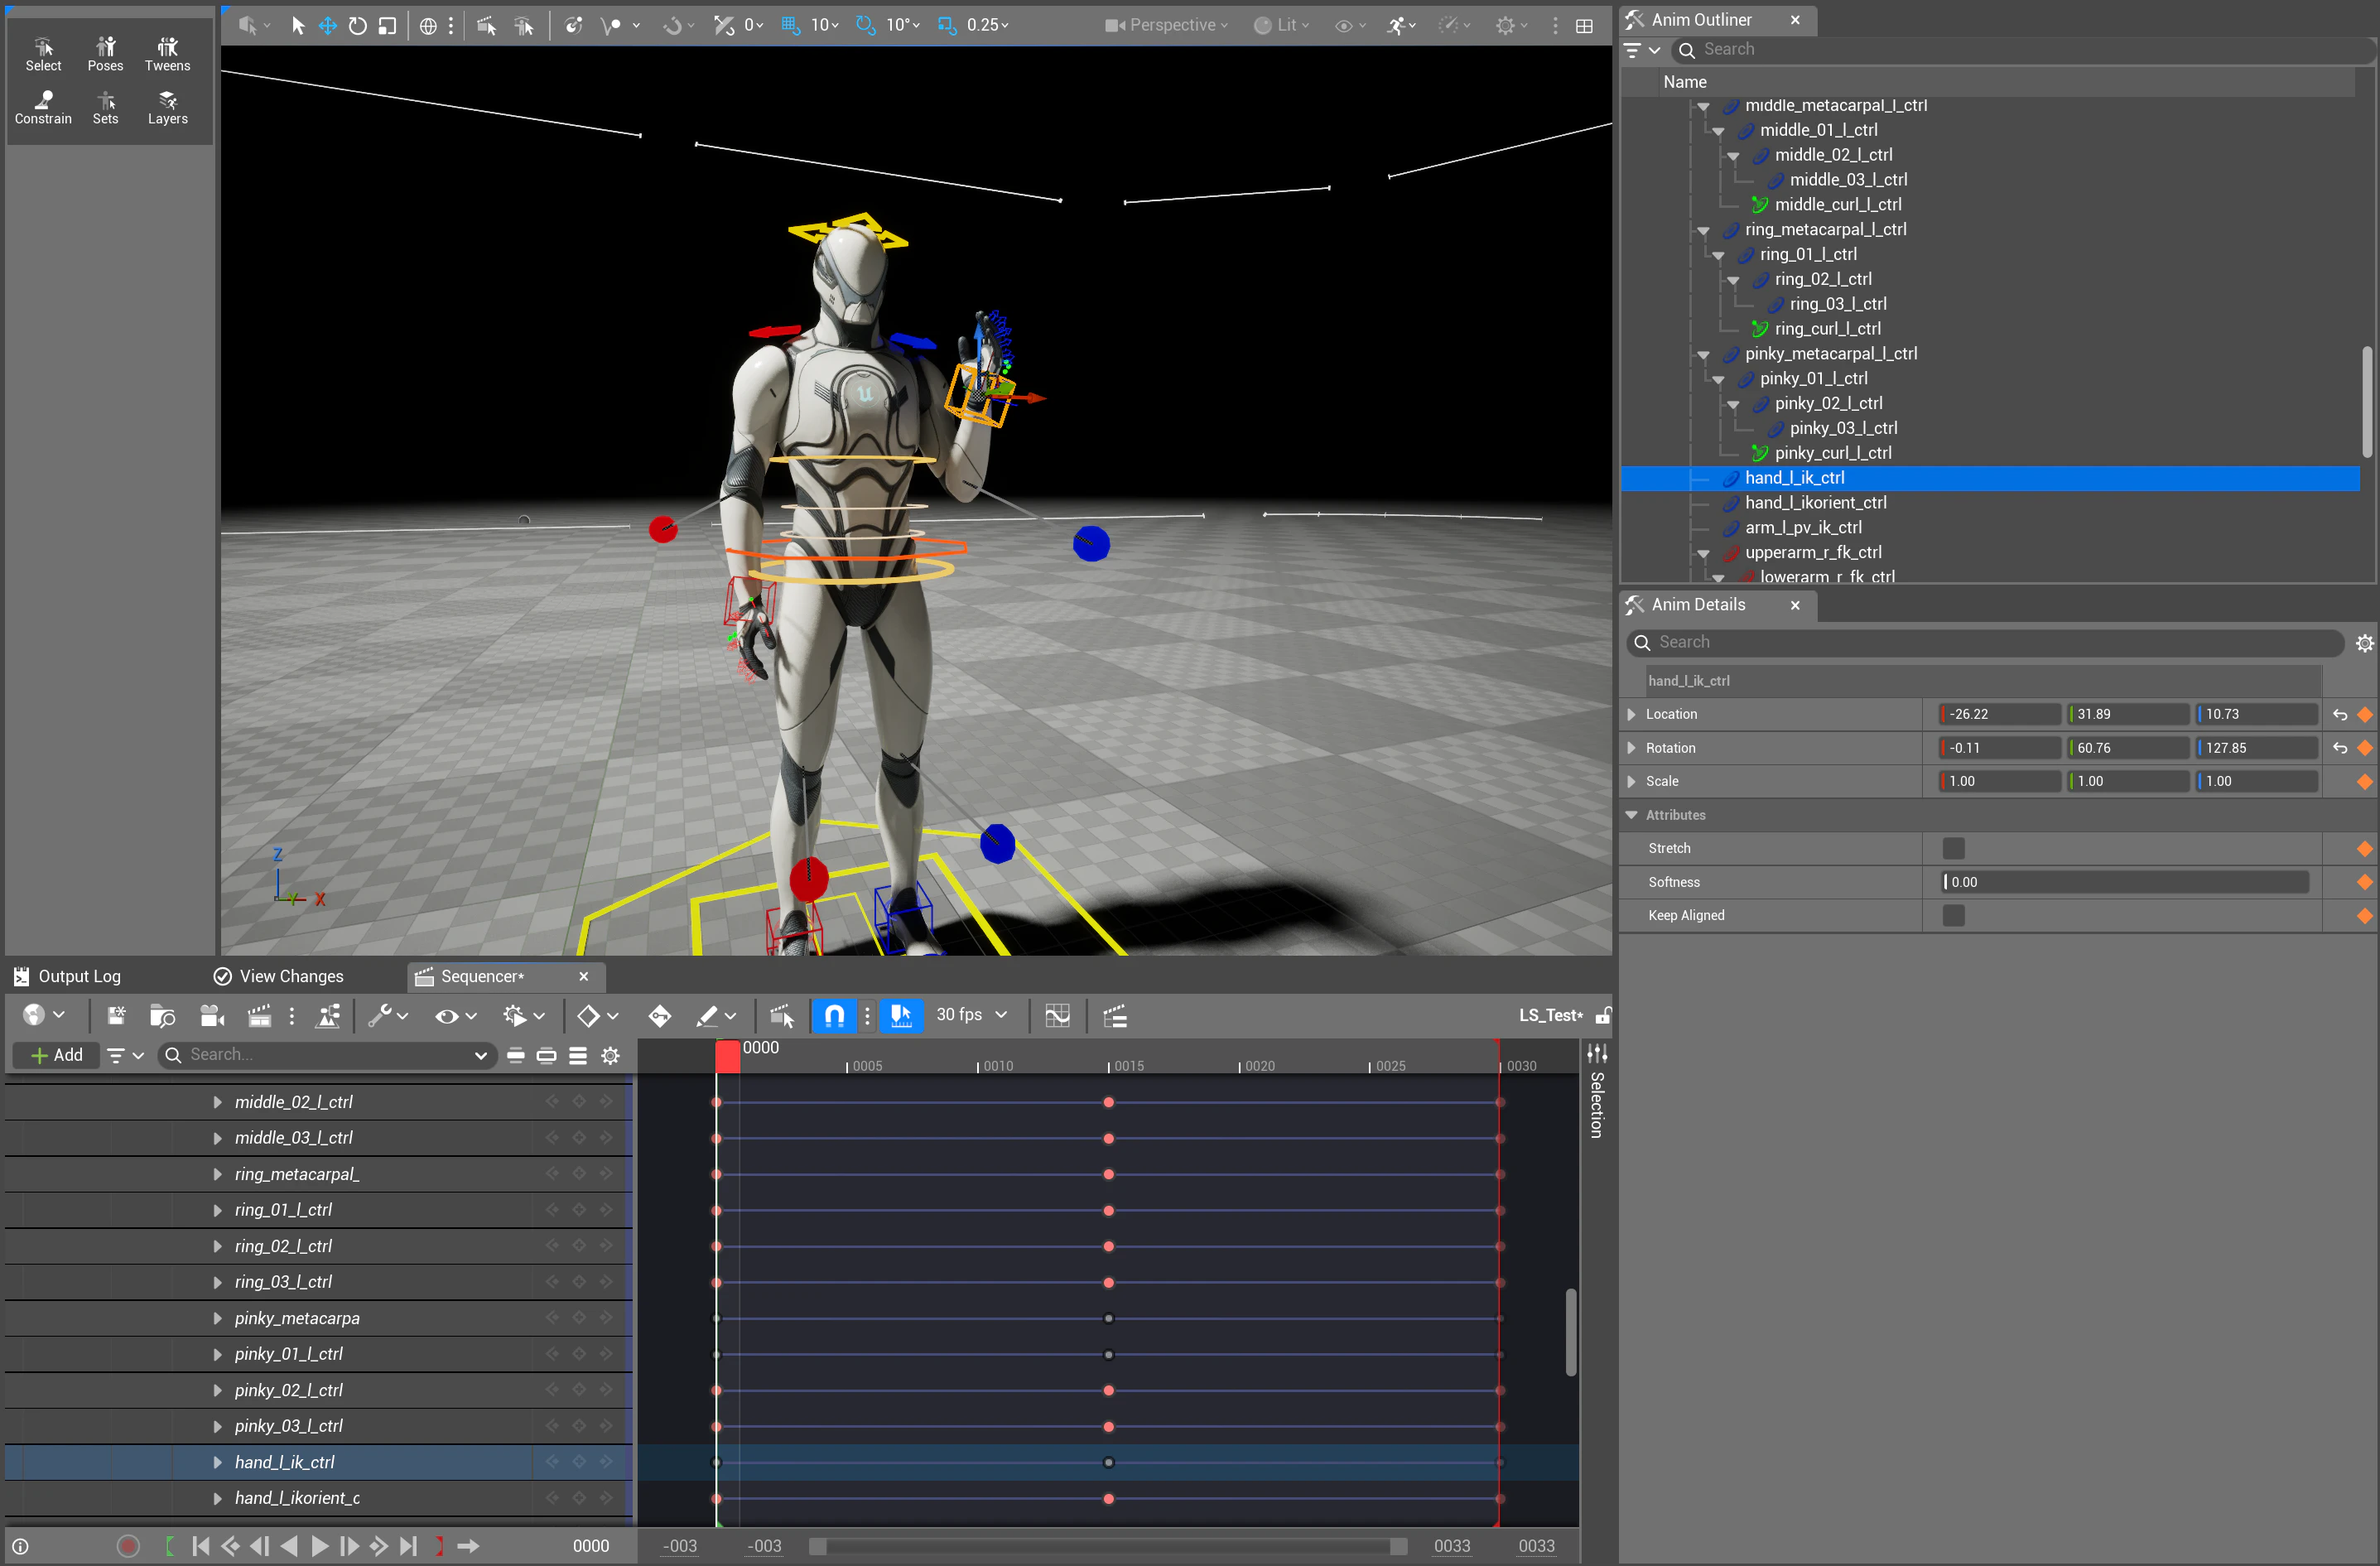Collapse pinky_01_l_ctrl in Anim Outliner
2380x1566 pixels.
1718,379
